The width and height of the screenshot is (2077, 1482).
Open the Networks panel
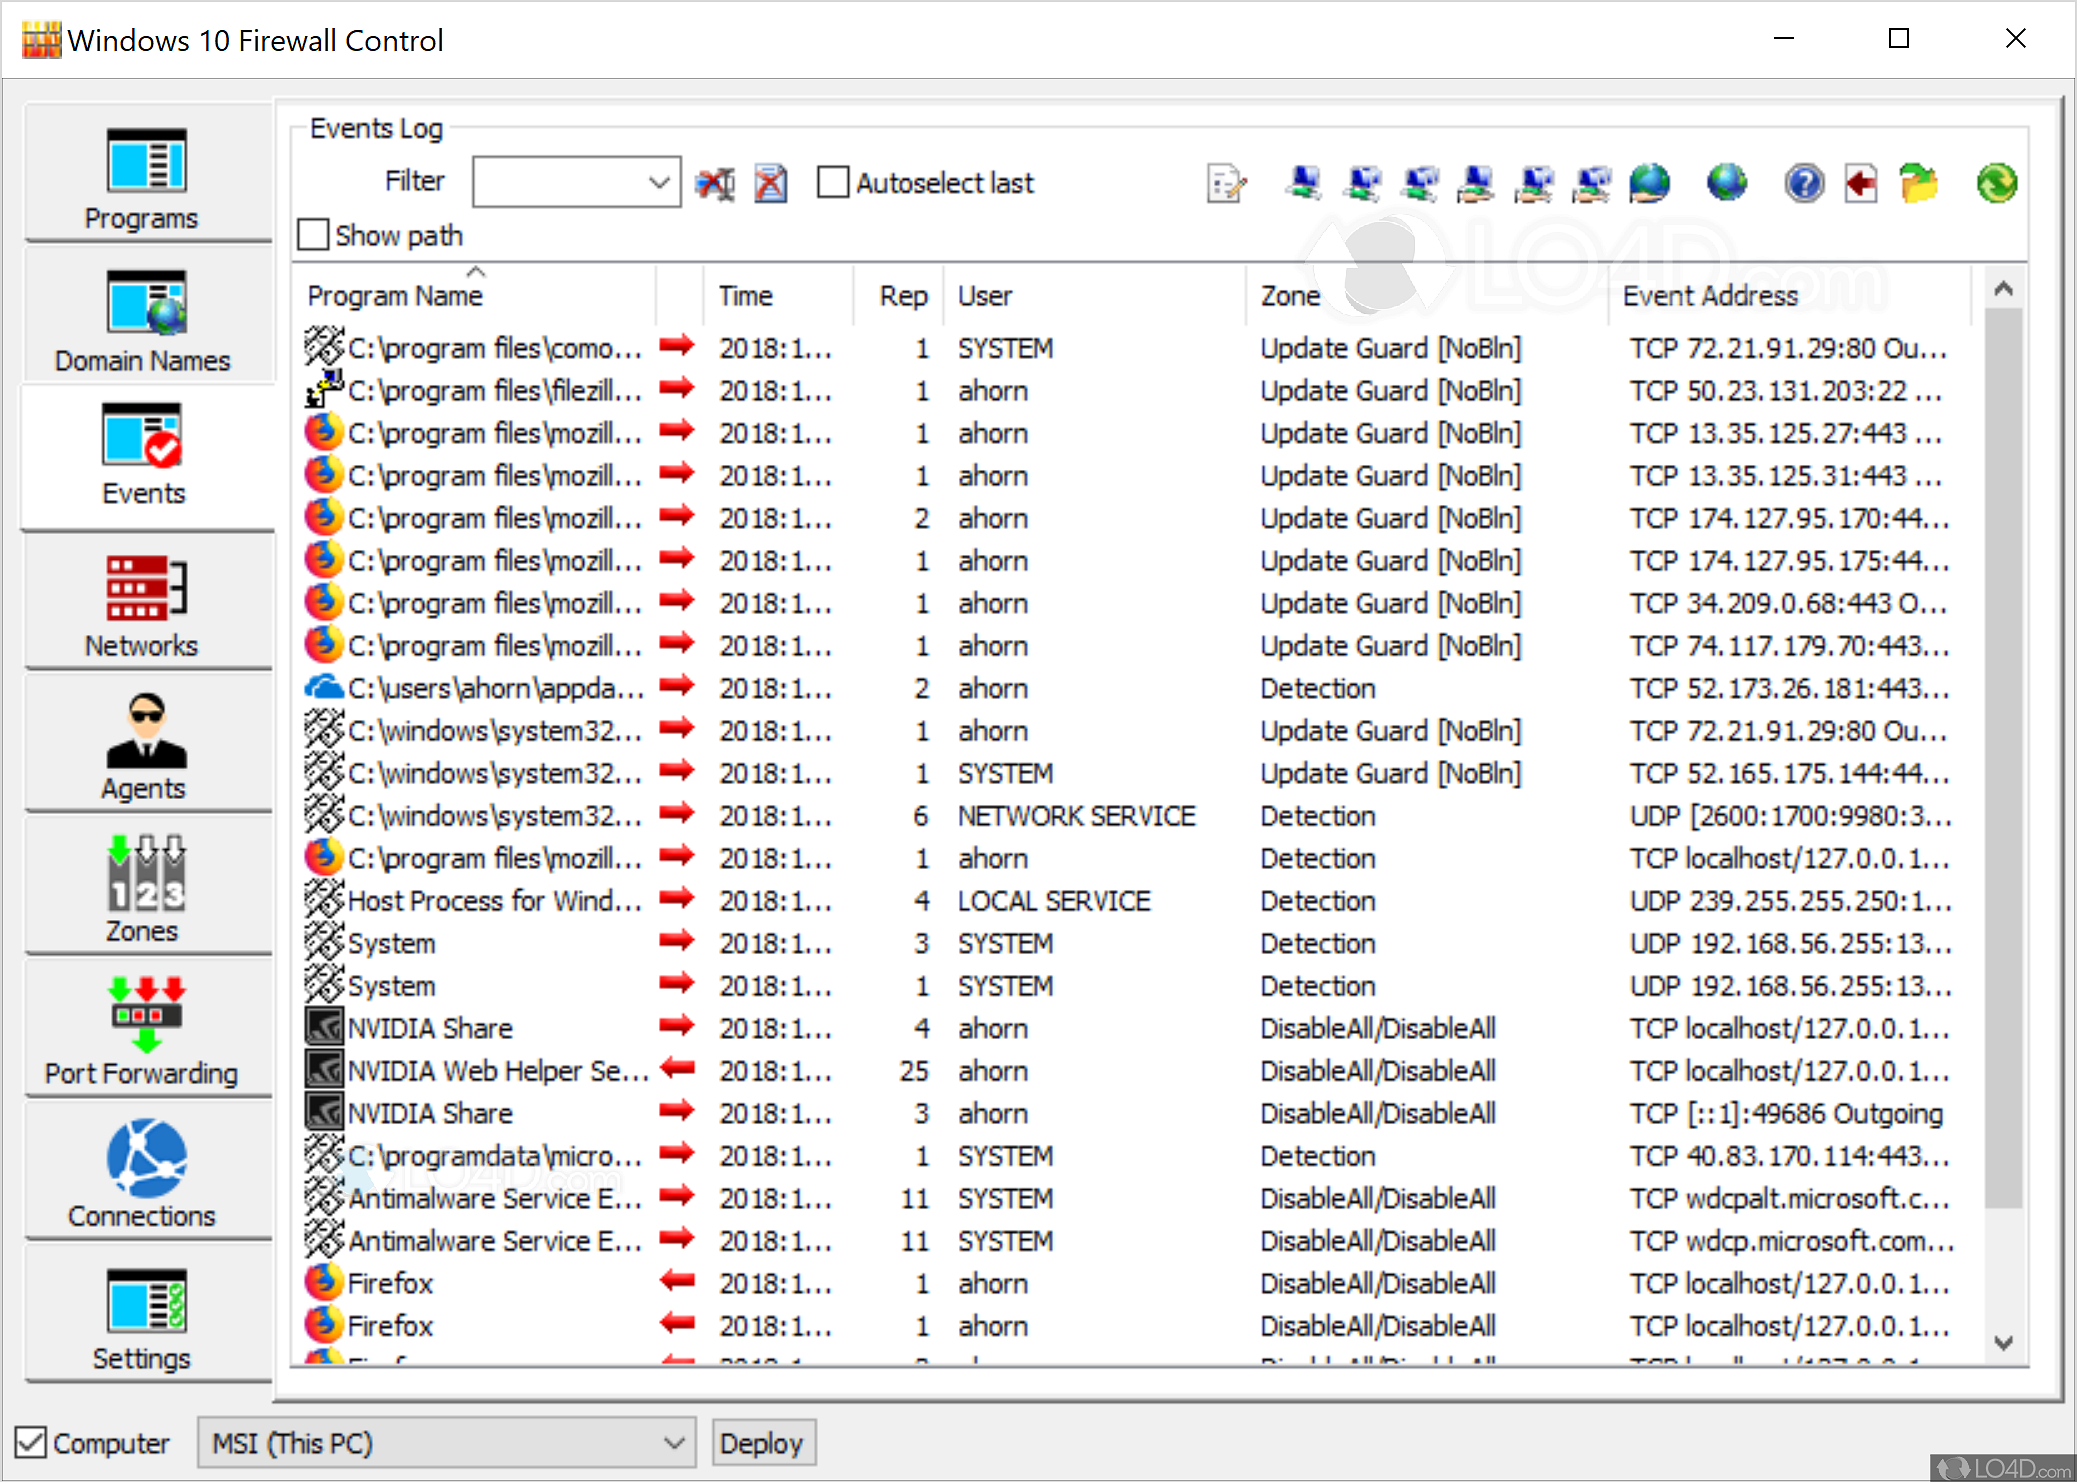pos(143,601)
